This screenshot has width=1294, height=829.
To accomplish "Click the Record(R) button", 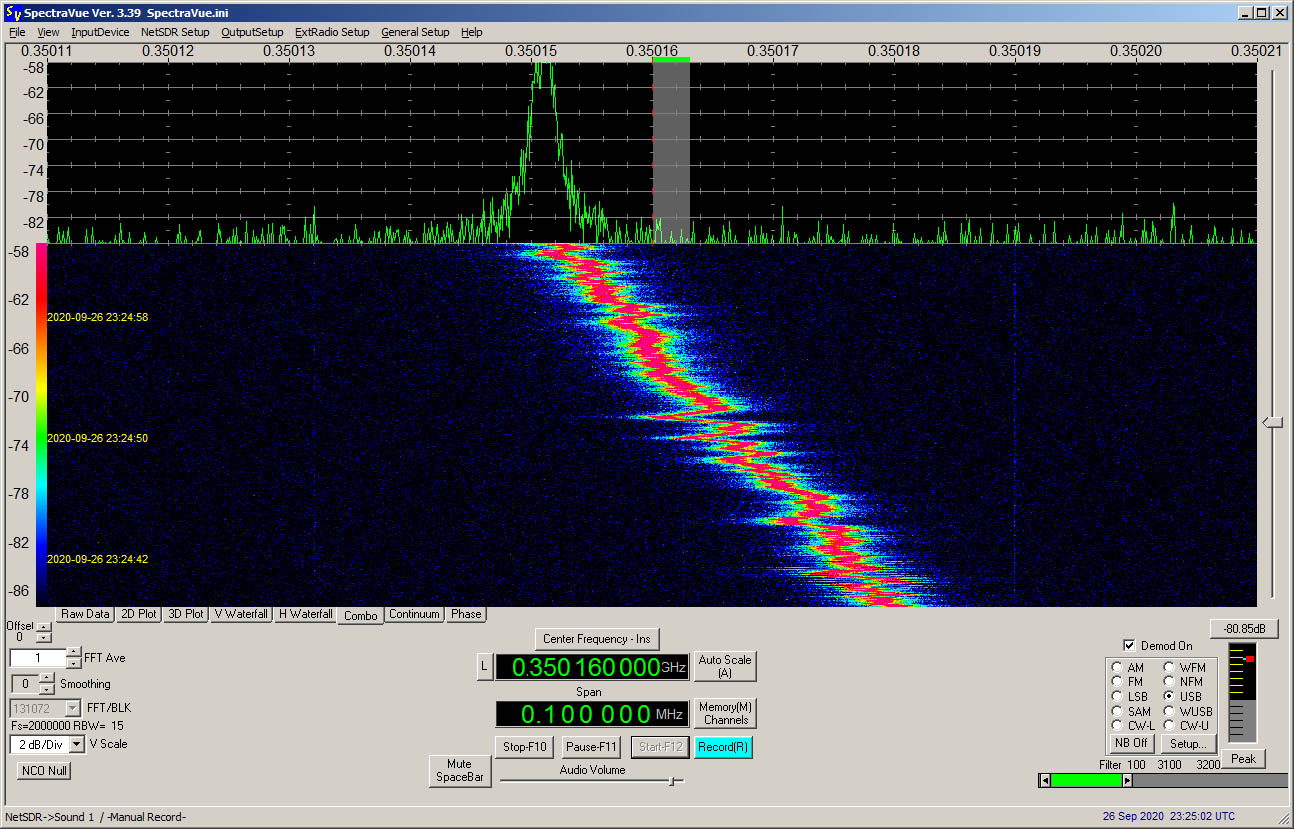I will [723, 747].
